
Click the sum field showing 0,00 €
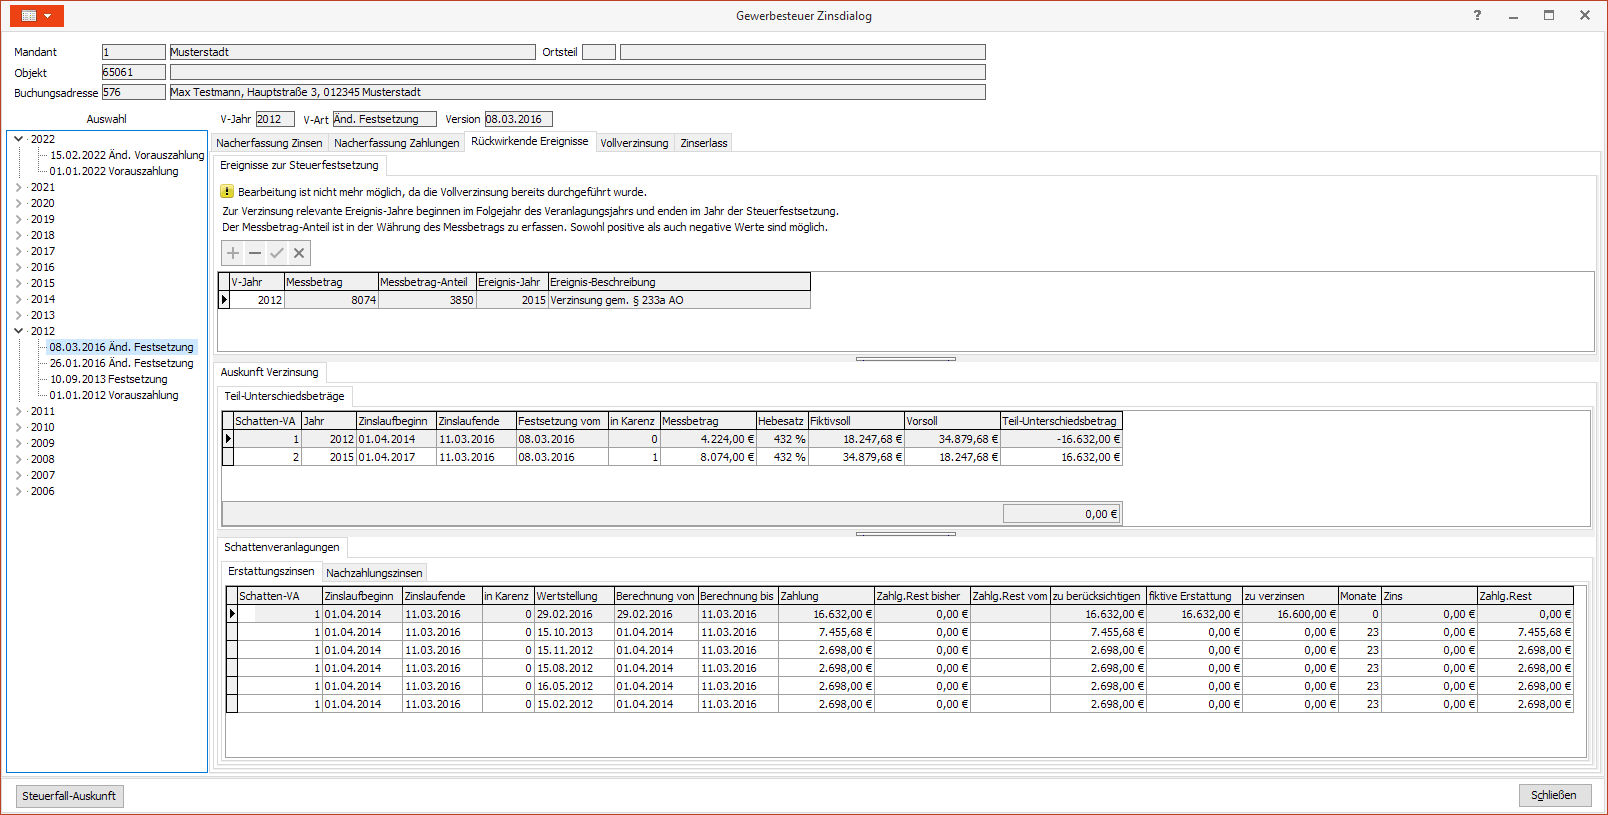click(1061, 514)
